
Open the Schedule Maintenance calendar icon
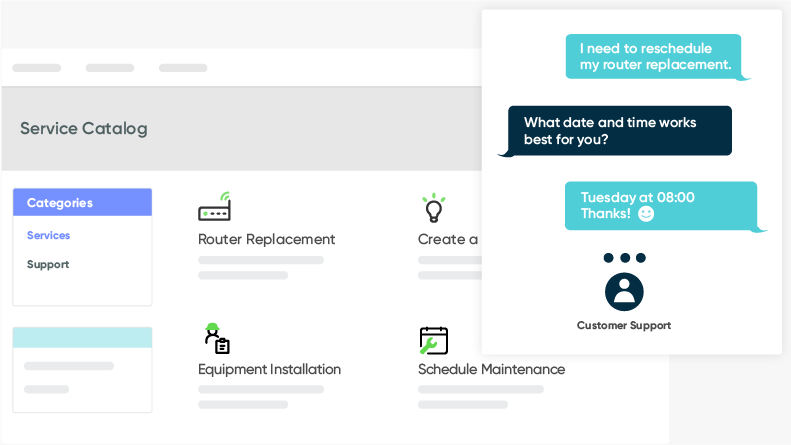433,340
